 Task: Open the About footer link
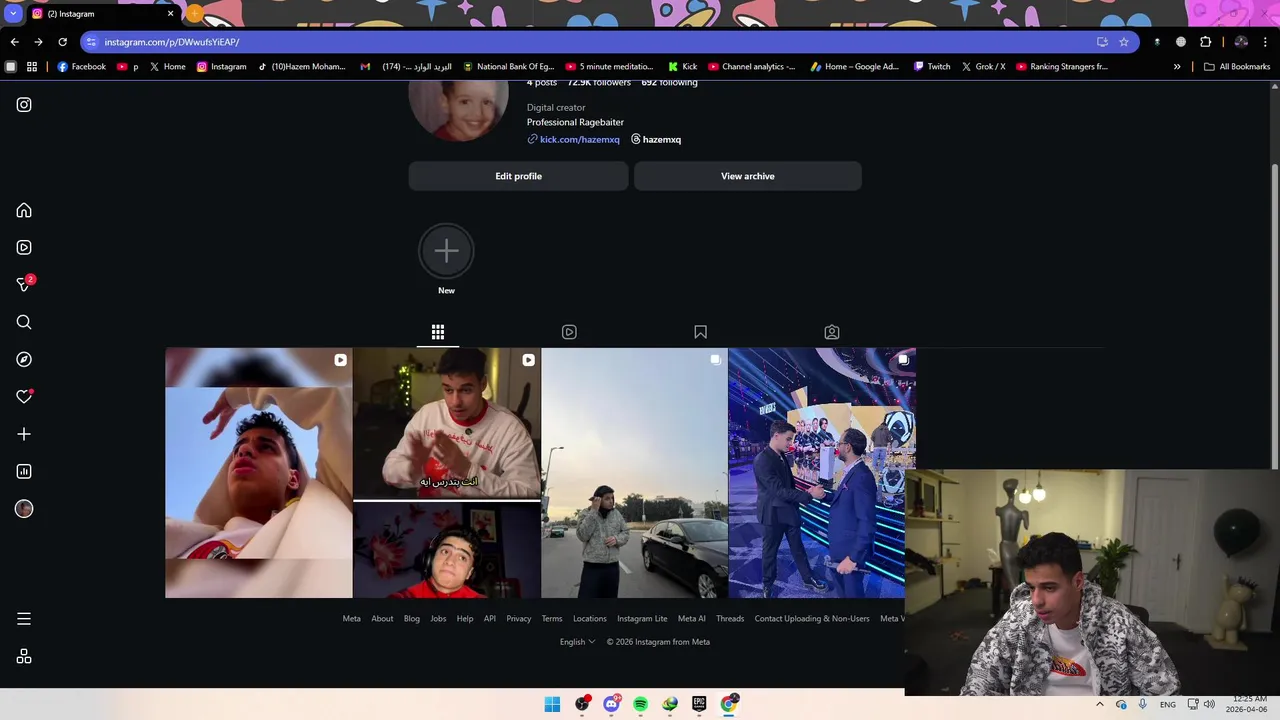point(382,619)
